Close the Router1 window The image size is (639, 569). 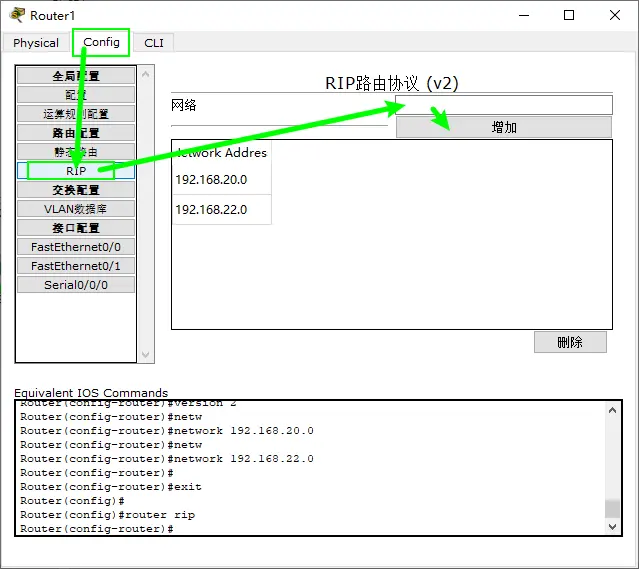(615, 15)
